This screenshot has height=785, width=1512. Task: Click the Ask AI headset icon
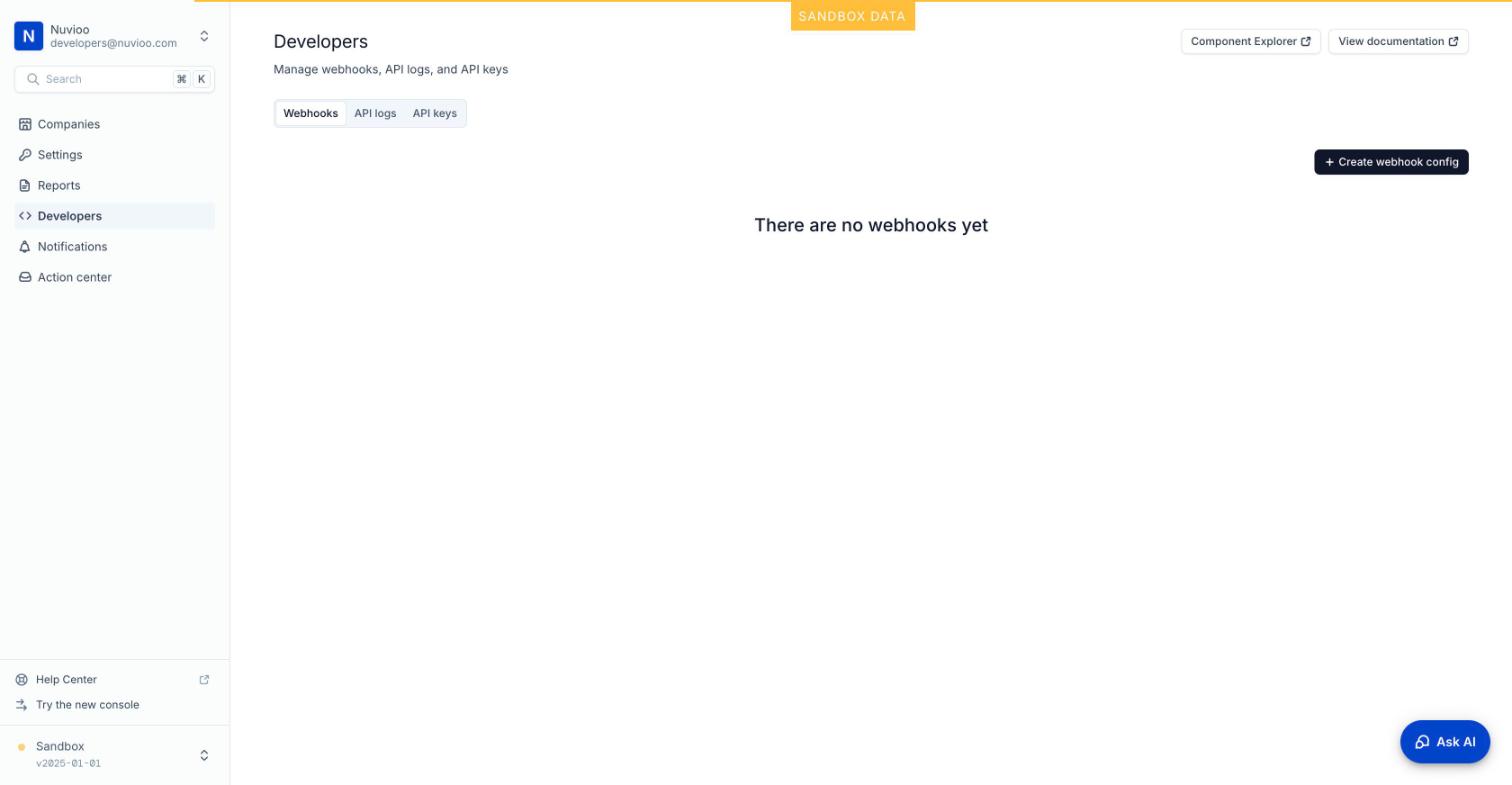click(1422, 742)
